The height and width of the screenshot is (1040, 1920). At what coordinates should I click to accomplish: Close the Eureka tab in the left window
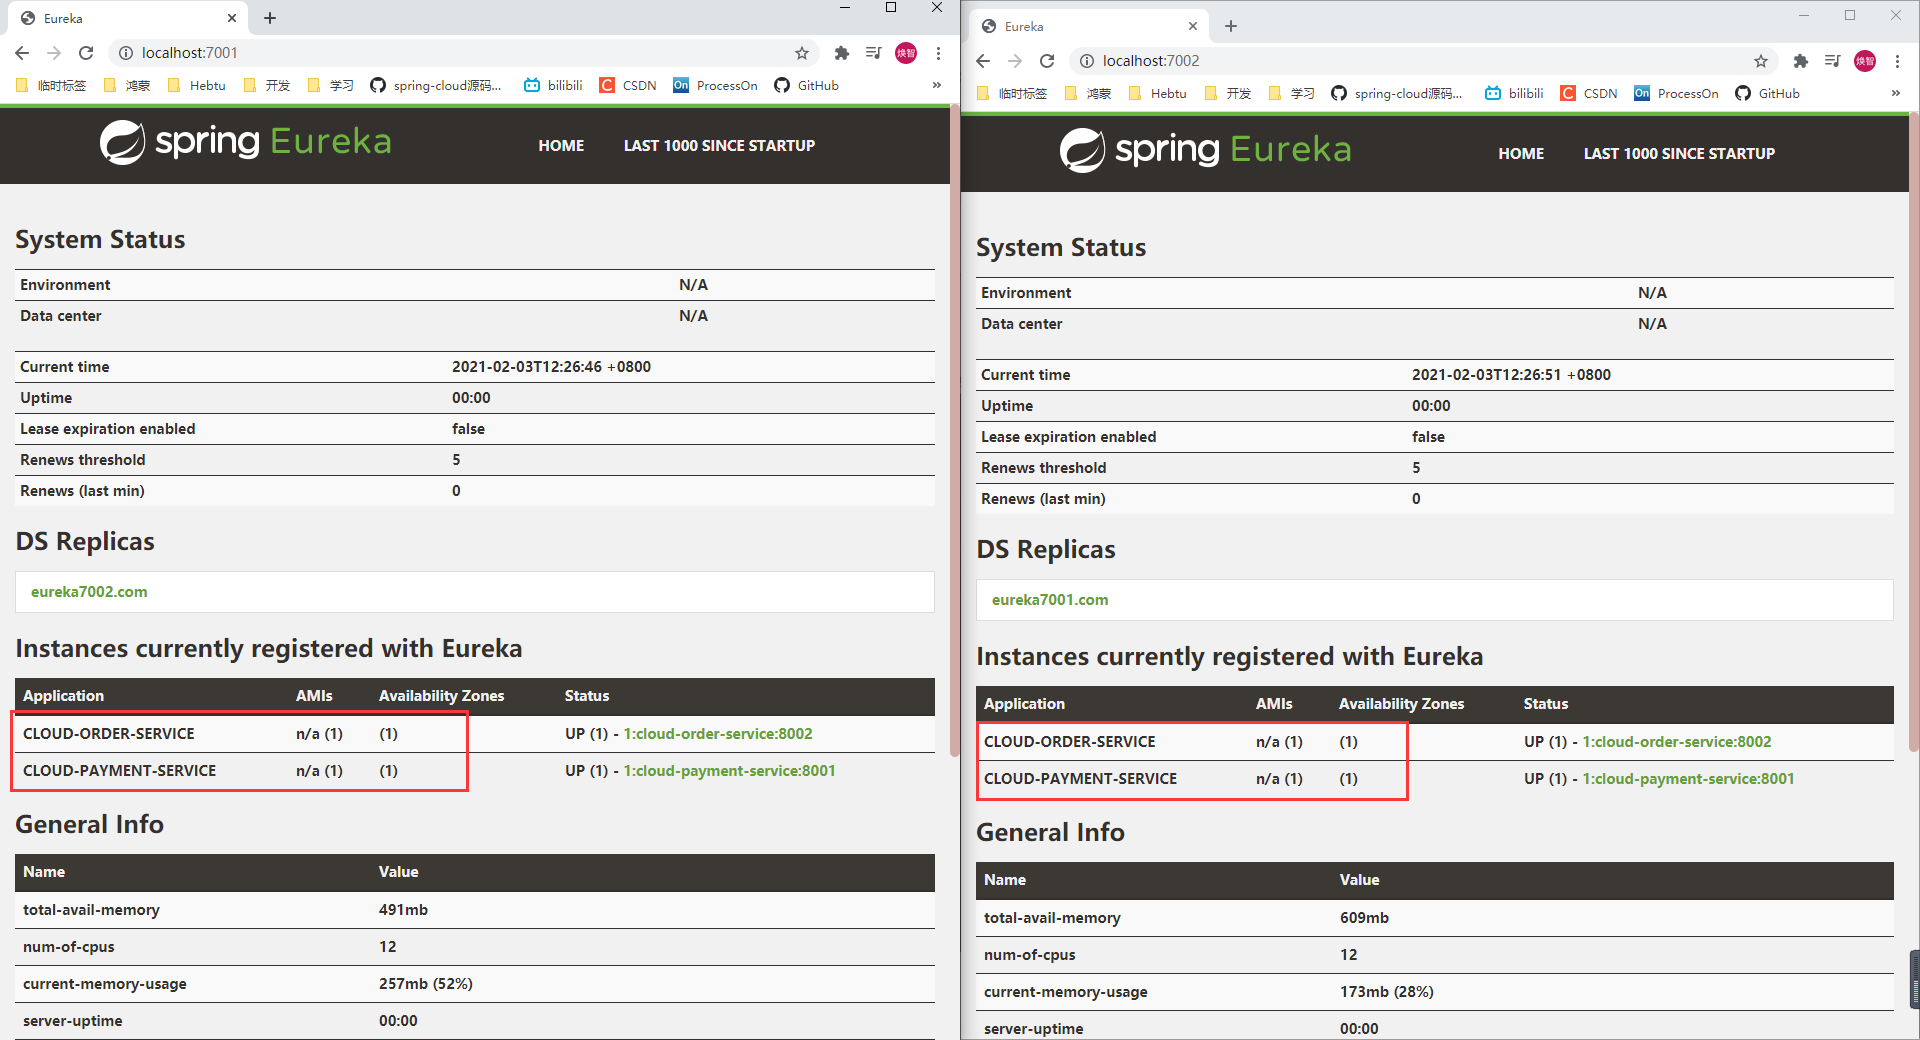pos(232,18)
